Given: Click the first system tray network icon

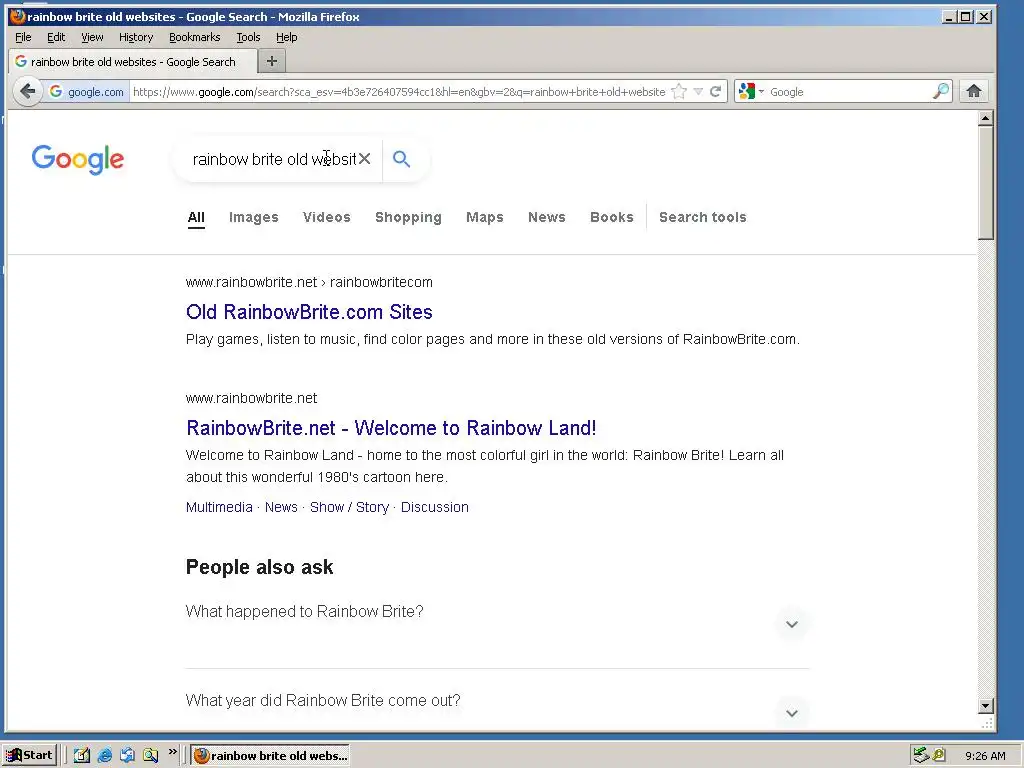Looking at the screenshot, I should (921, 756).
